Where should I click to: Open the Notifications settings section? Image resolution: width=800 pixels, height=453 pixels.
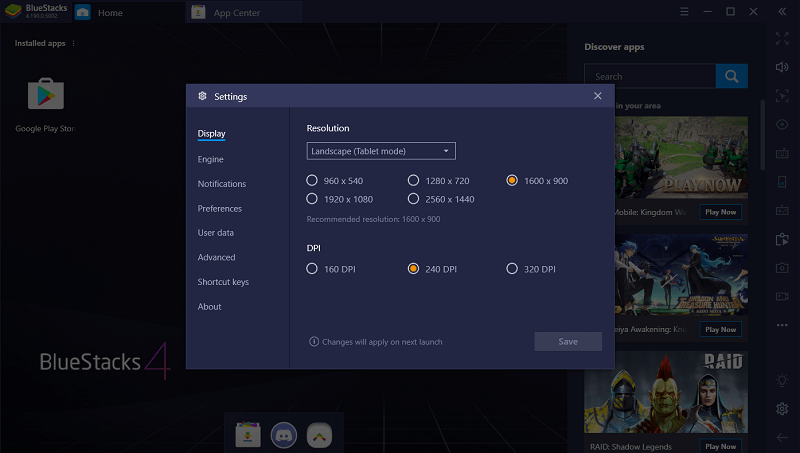coord(221,184)
